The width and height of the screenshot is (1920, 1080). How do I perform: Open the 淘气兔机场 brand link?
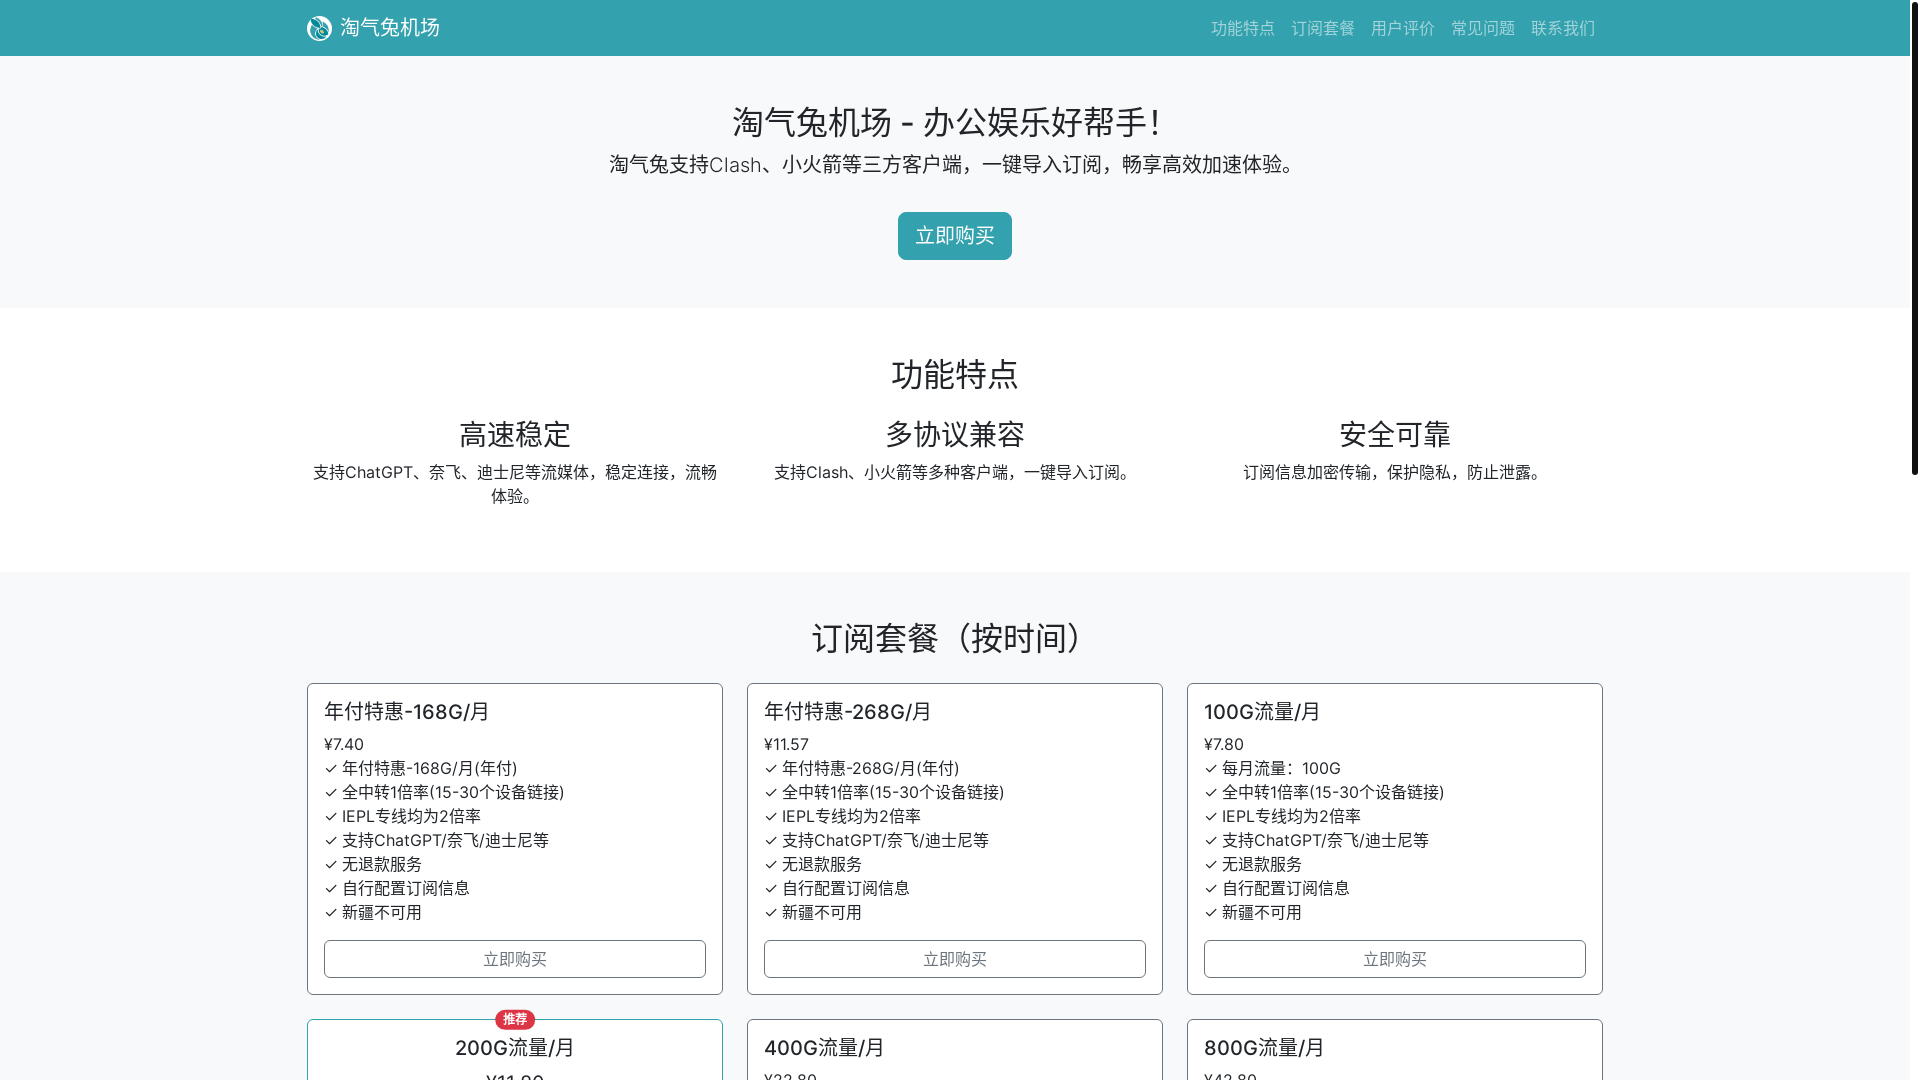373,28
